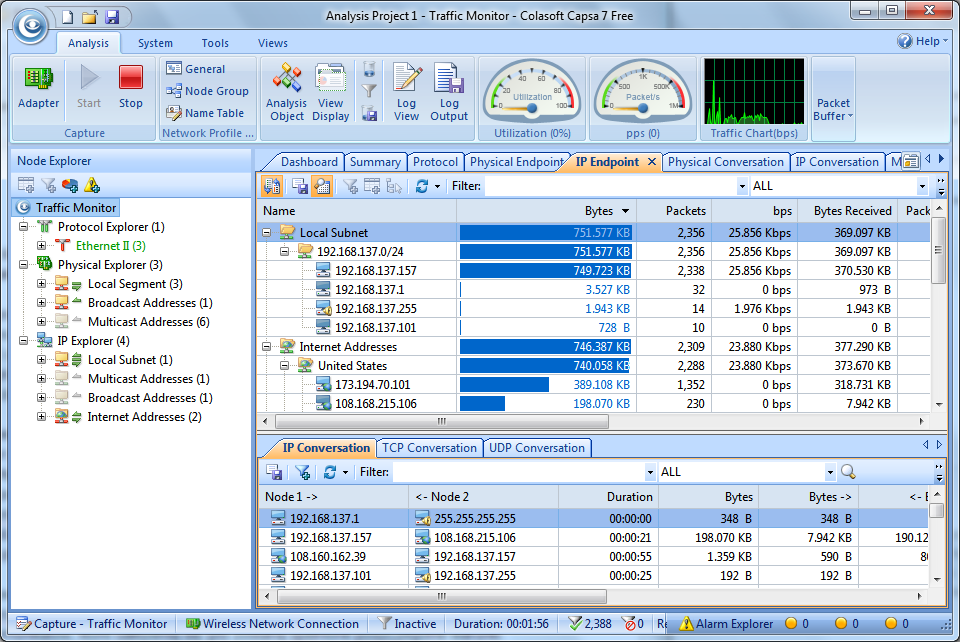Toggle the node detail view button in IP Endpoint toolbar
The width and height of the screenshot is (960, 642).
[272, 186]
